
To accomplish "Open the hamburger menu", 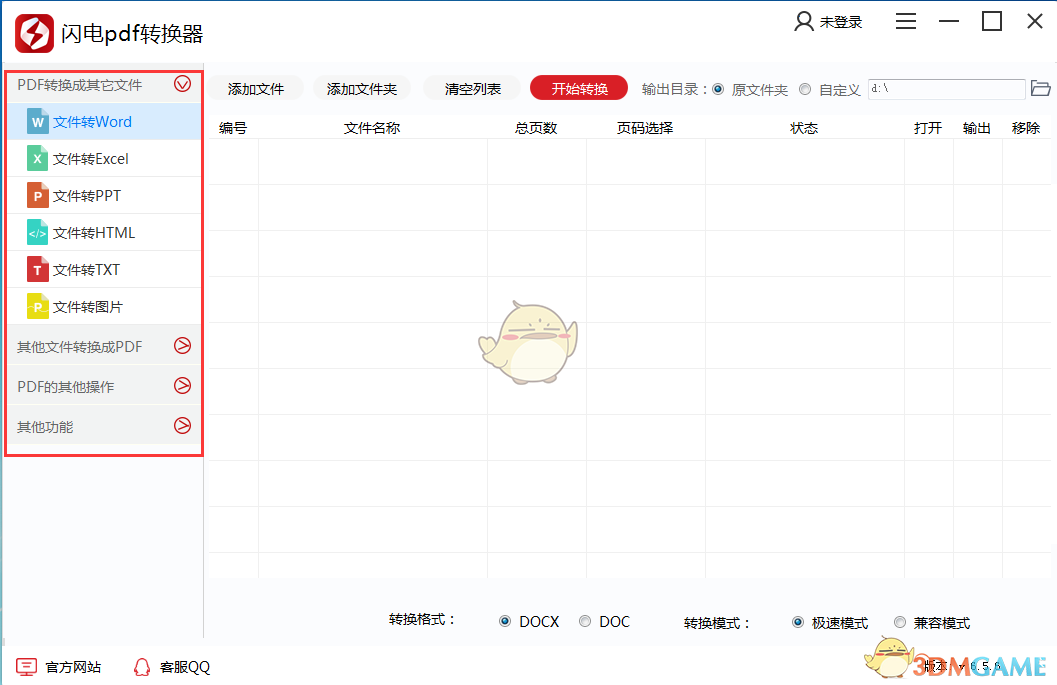I will (906, 20).
